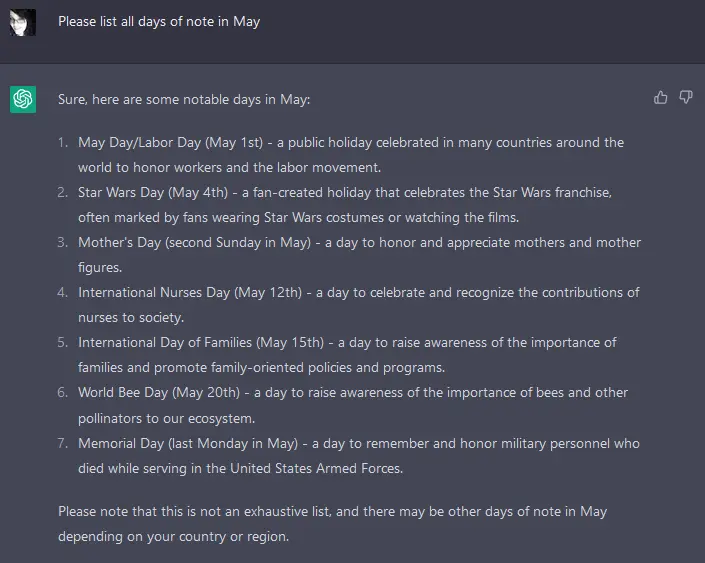This screenshot has width=705, height=563.
Task: Select the Memorial Day list item
Action: click(358, 455)
